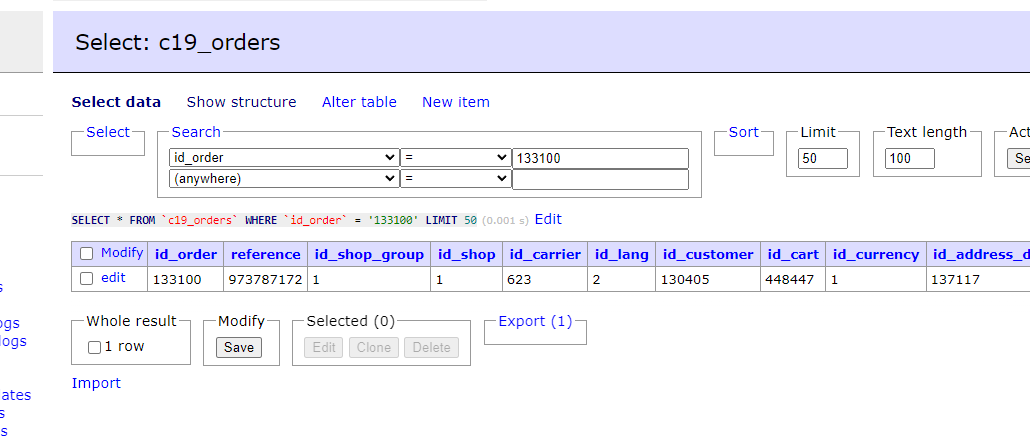Check the row checkbox for order 133100
This screenshot has height=447, width=1030.
tap(86, 279)
